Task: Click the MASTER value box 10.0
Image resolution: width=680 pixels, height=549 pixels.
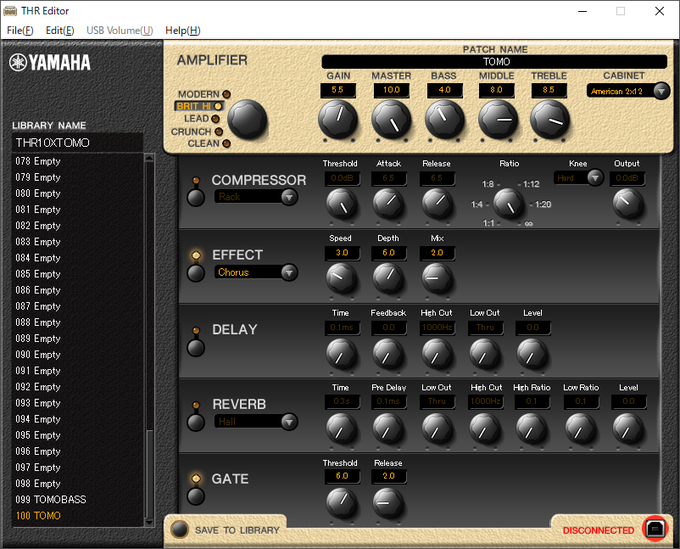Action: click(391, 90)
